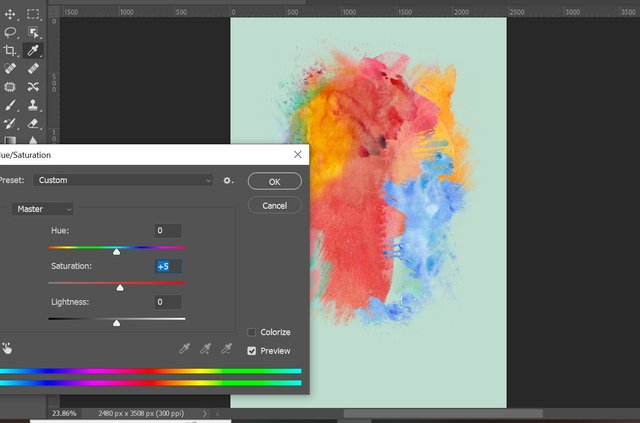This screenshot has height=423, width=640.
Task: Select the Brush tool
Action: 10,105
